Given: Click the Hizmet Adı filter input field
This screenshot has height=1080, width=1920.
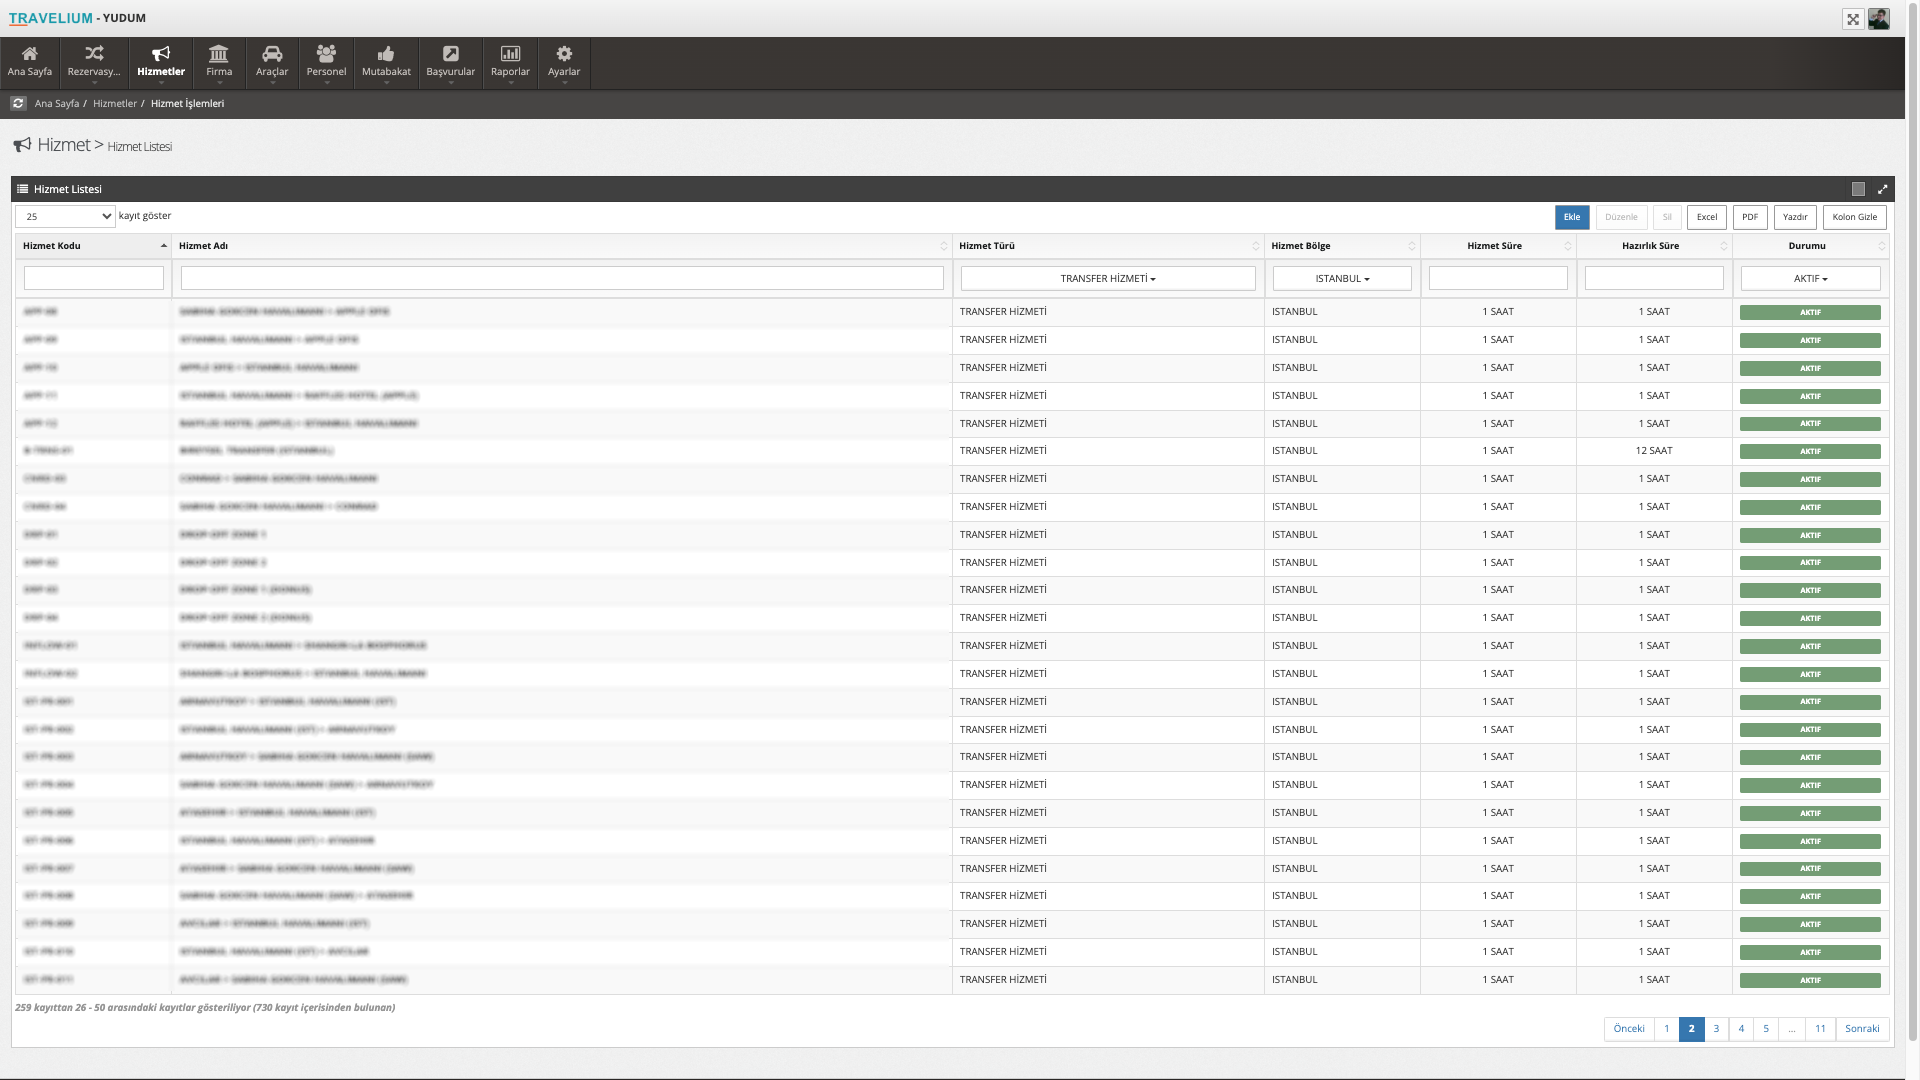Looking at the screenshot, I should pos(562,279).
